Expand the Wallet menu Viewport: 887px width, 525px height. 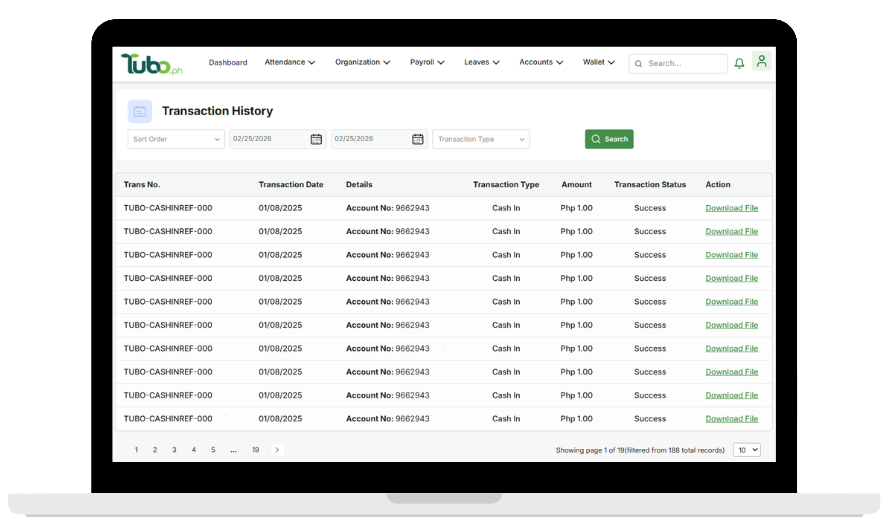tap(599, 62)
